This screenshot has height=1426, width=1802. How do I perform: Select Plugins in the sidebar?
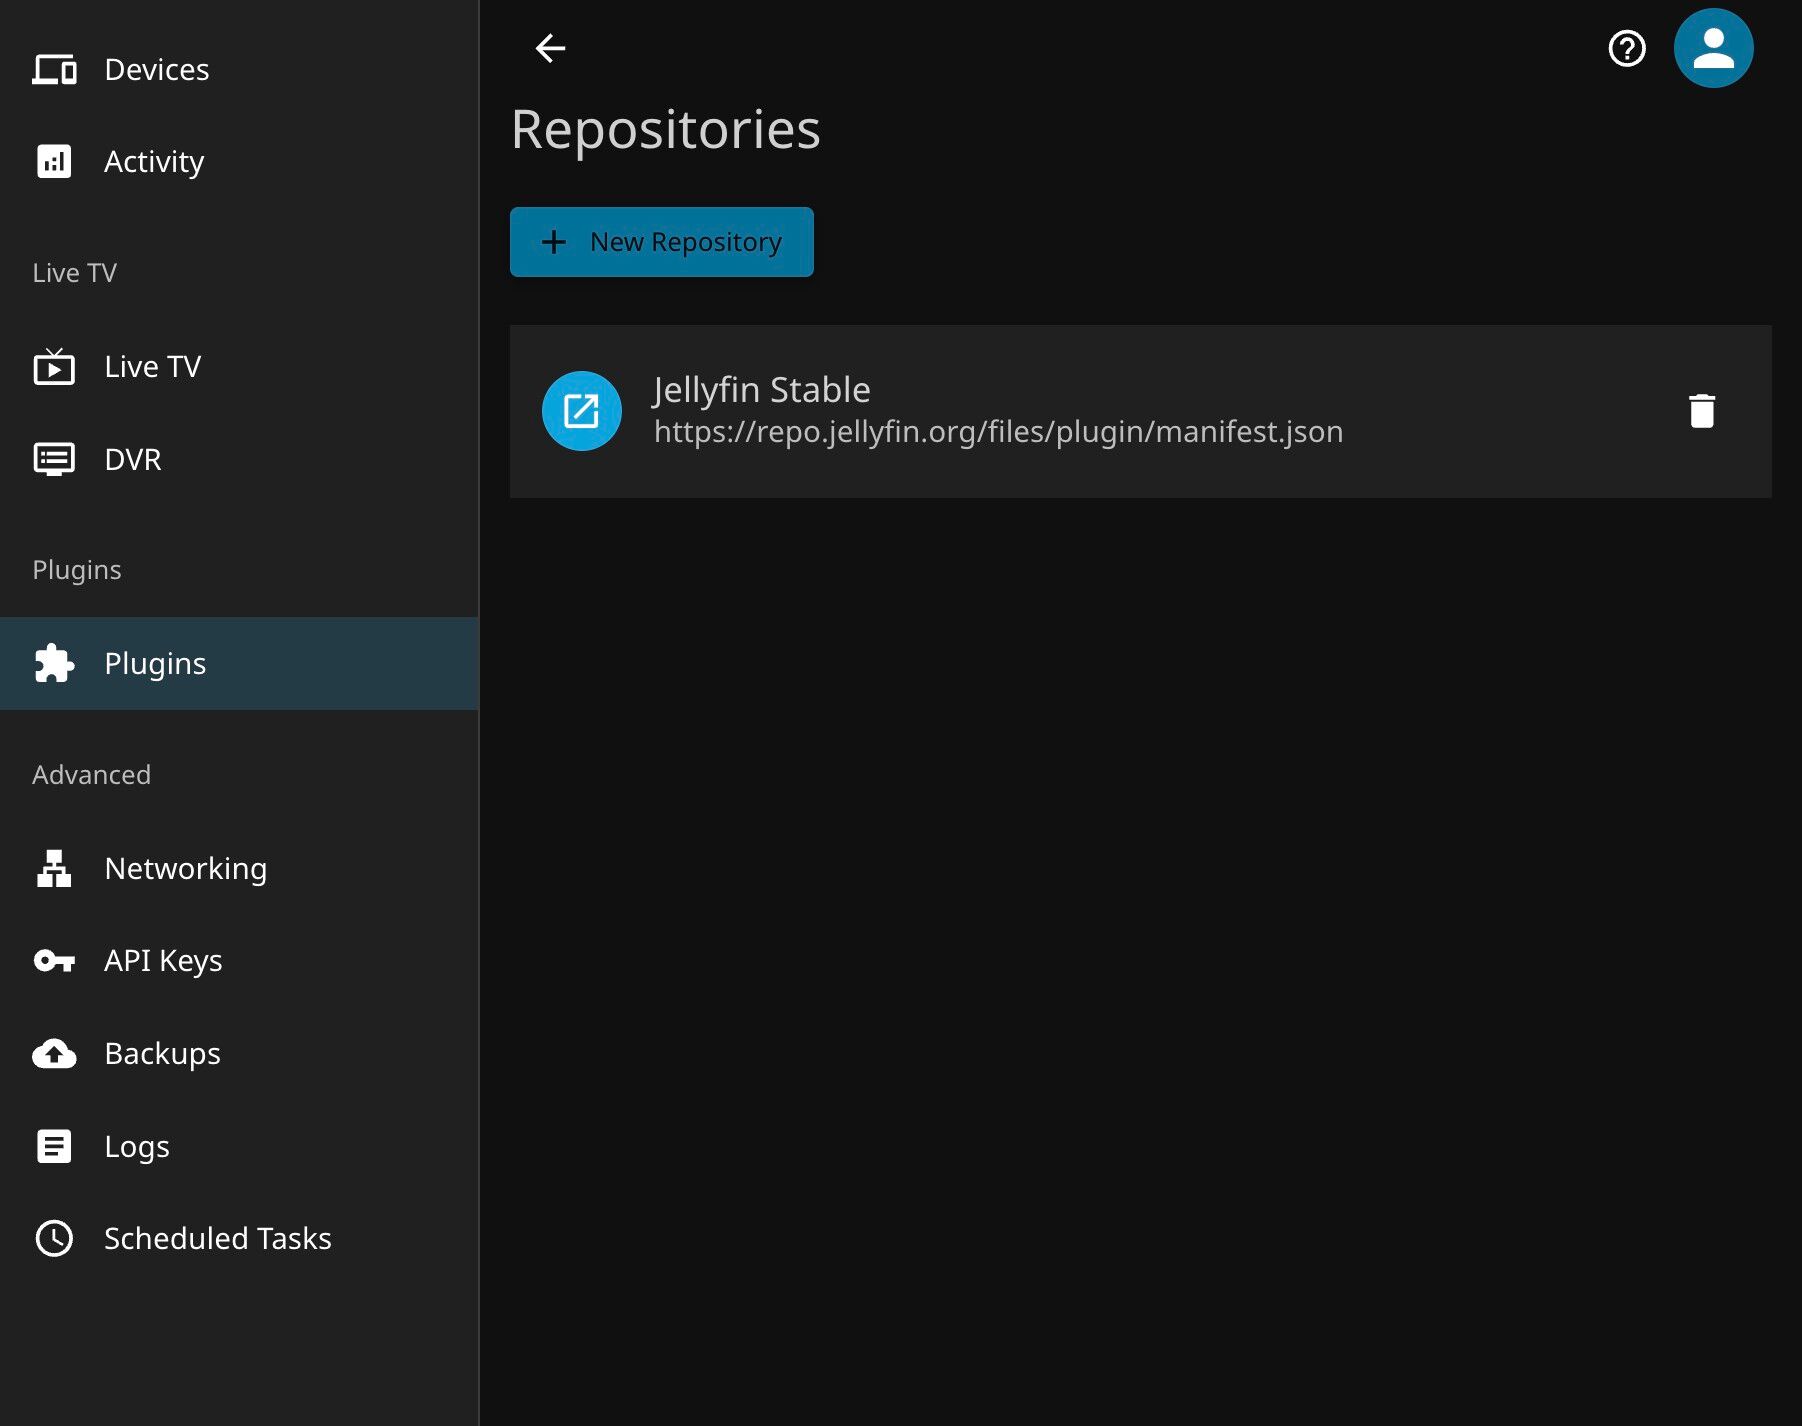click(239, 663)
